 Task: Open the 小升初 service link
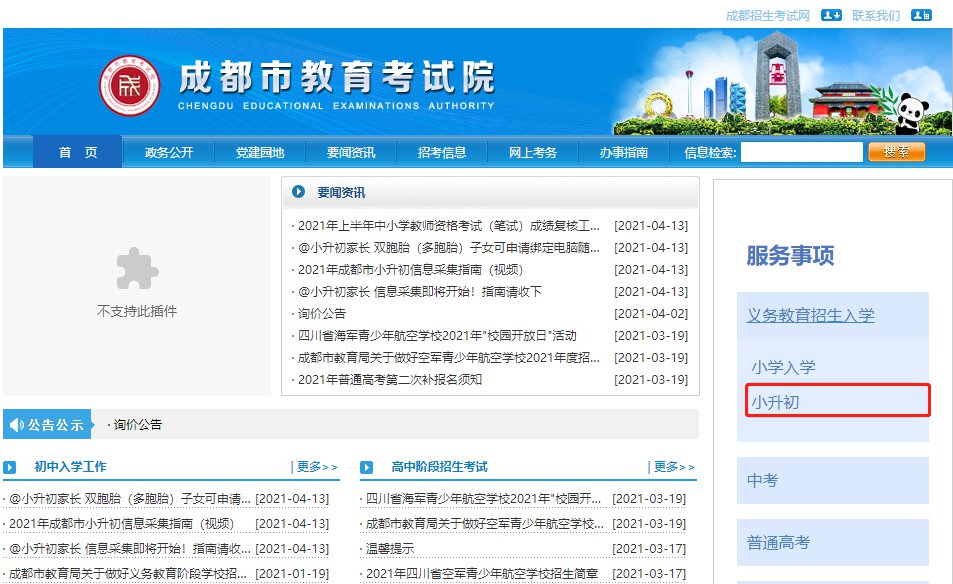[776, 402]
